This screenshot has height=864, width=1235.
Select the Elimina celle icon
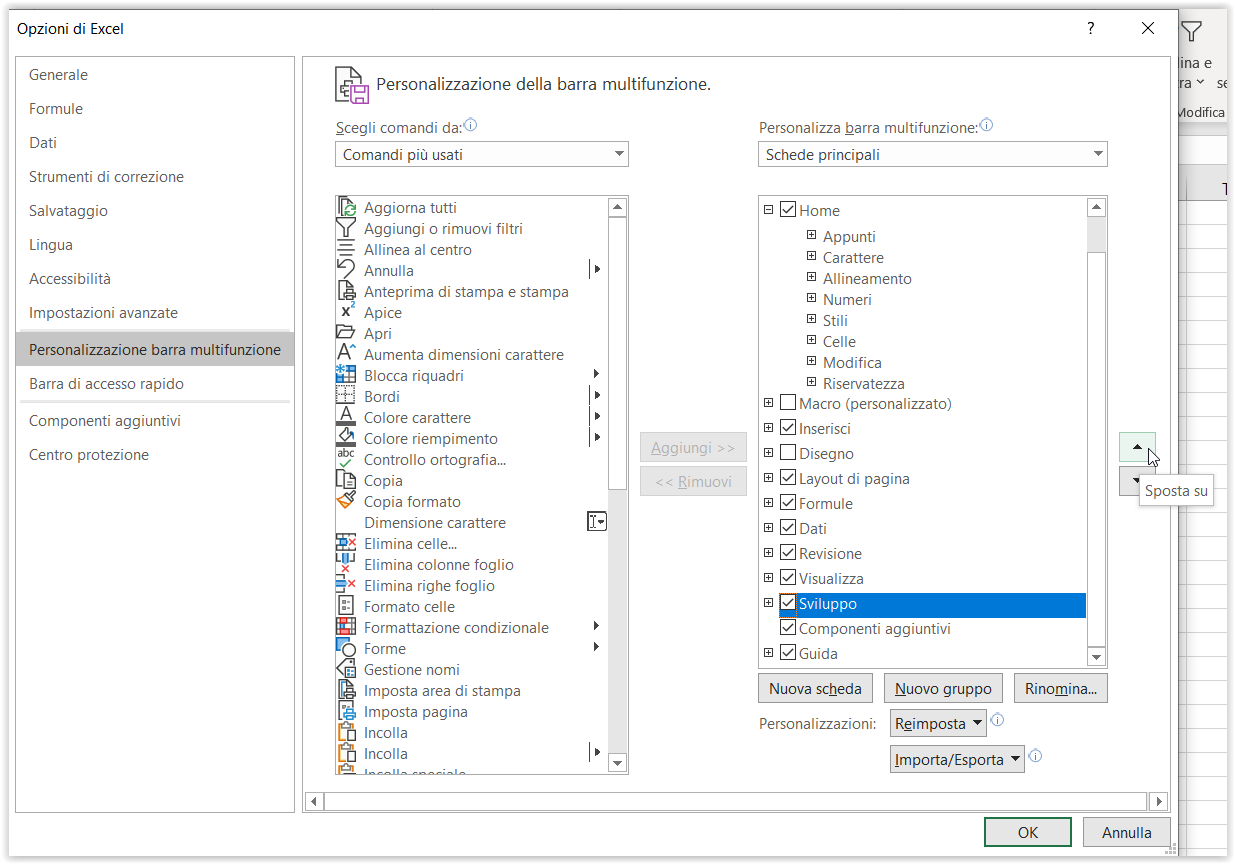[x=346, y=543]
